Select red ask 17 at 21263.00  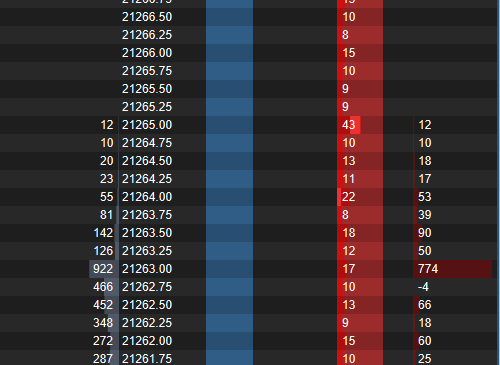click(360, 269)
